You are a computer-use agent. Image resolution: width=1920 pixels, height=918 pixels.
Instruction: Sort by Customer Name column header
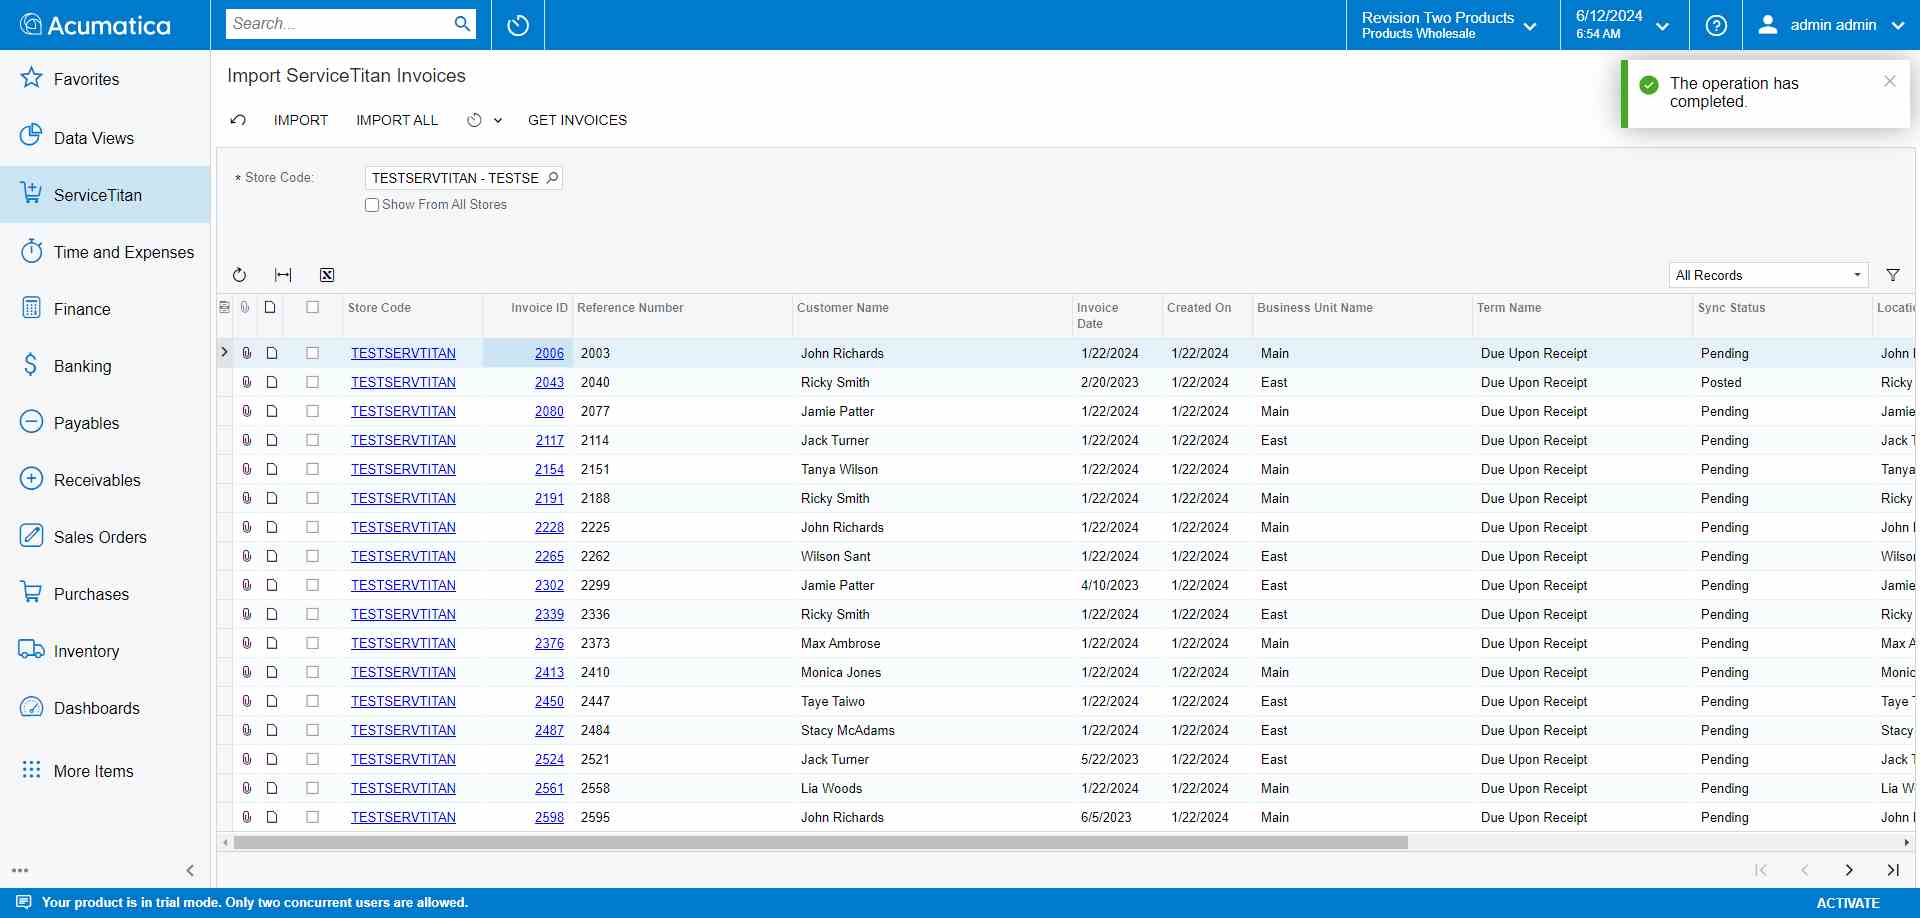click(x=843, y=308)
